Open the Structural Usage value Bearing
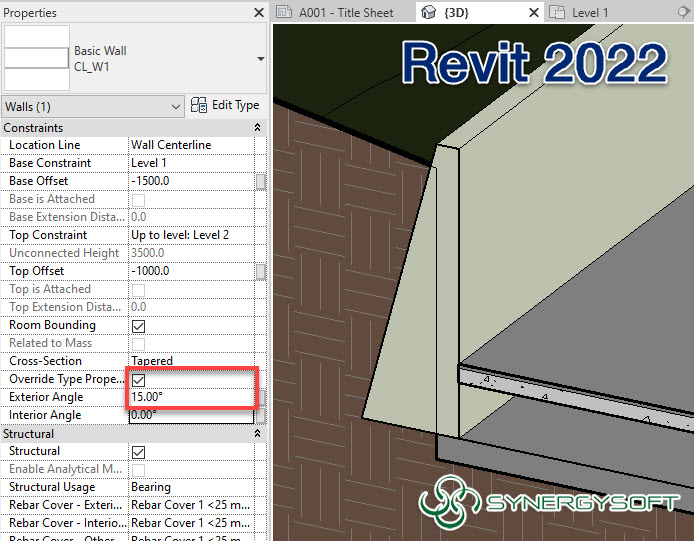 pyautogui.click(x=192, y=487)
